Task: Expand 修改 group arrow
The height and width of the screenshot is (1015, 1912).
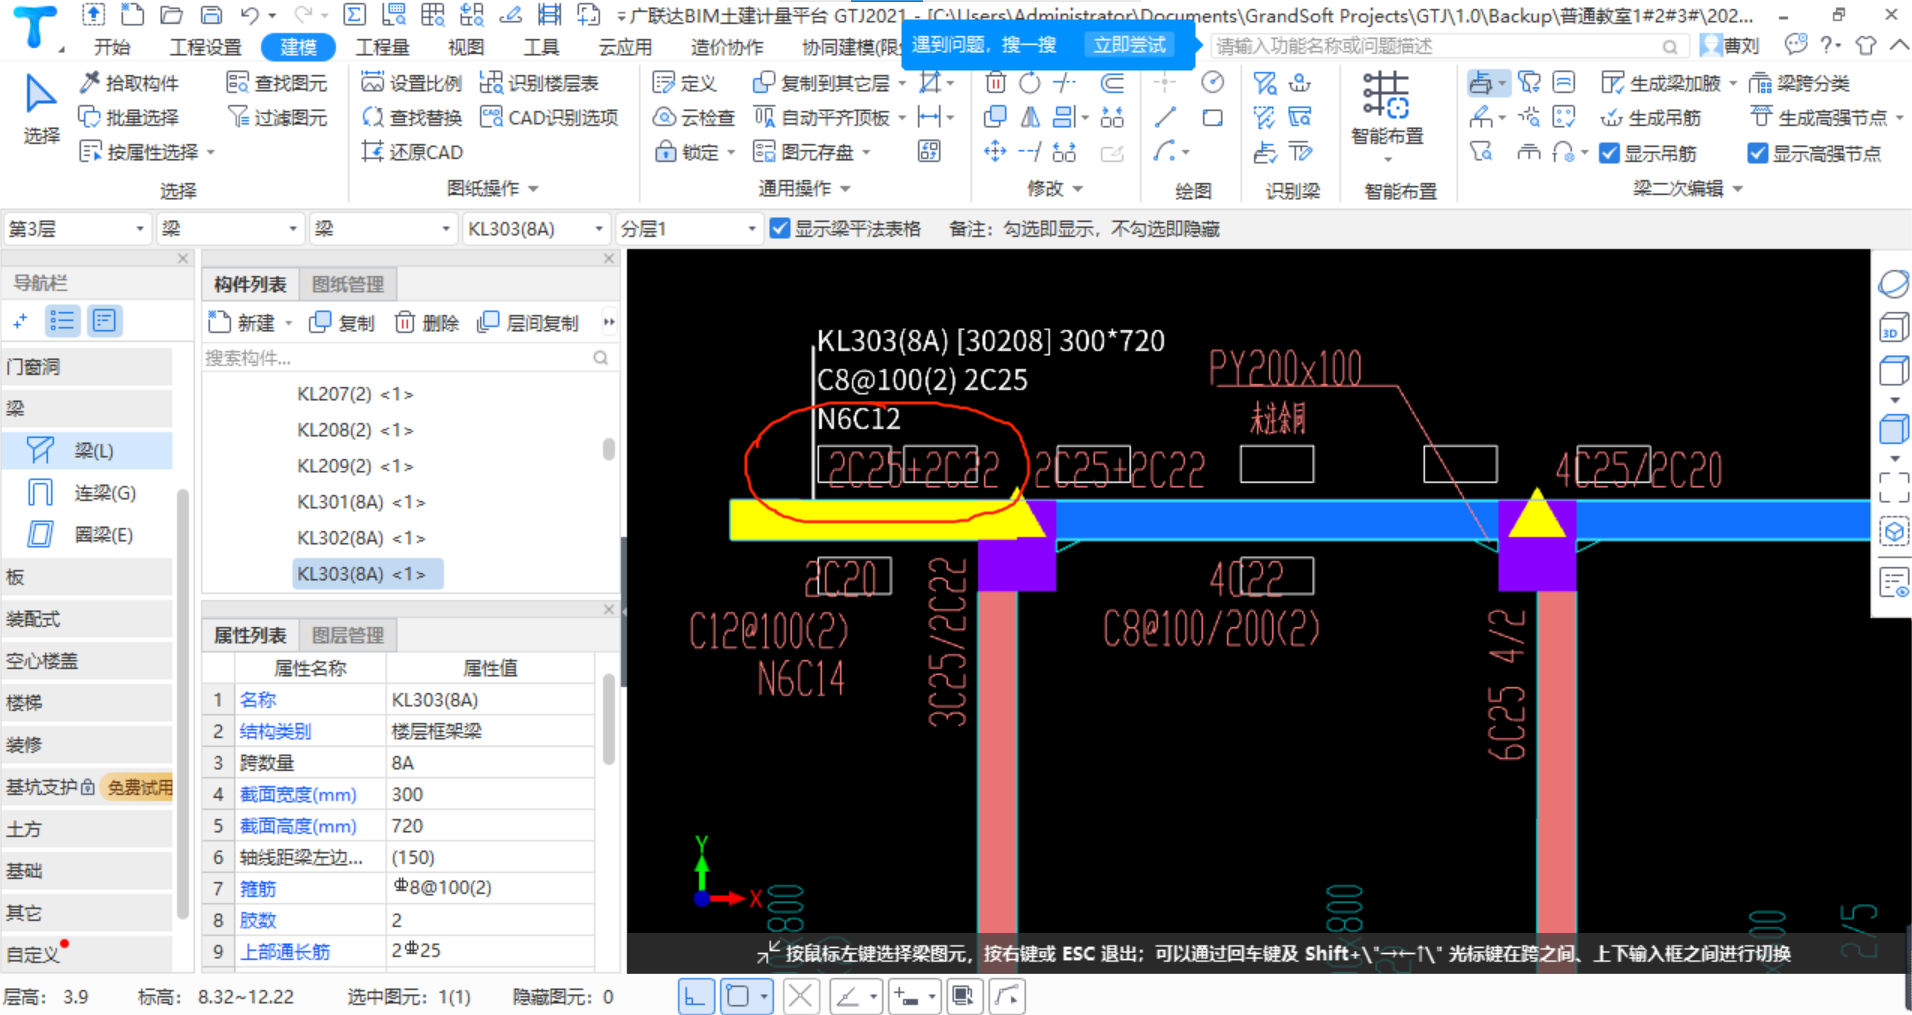Action: 1078,189
